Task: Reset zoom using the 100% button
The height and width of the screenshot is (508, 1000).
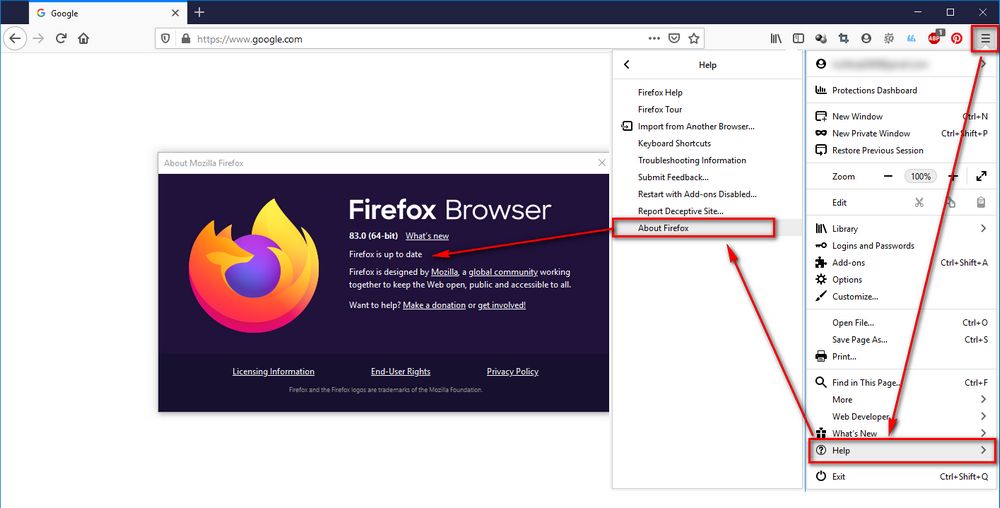Action: click(x=920, y=177)
